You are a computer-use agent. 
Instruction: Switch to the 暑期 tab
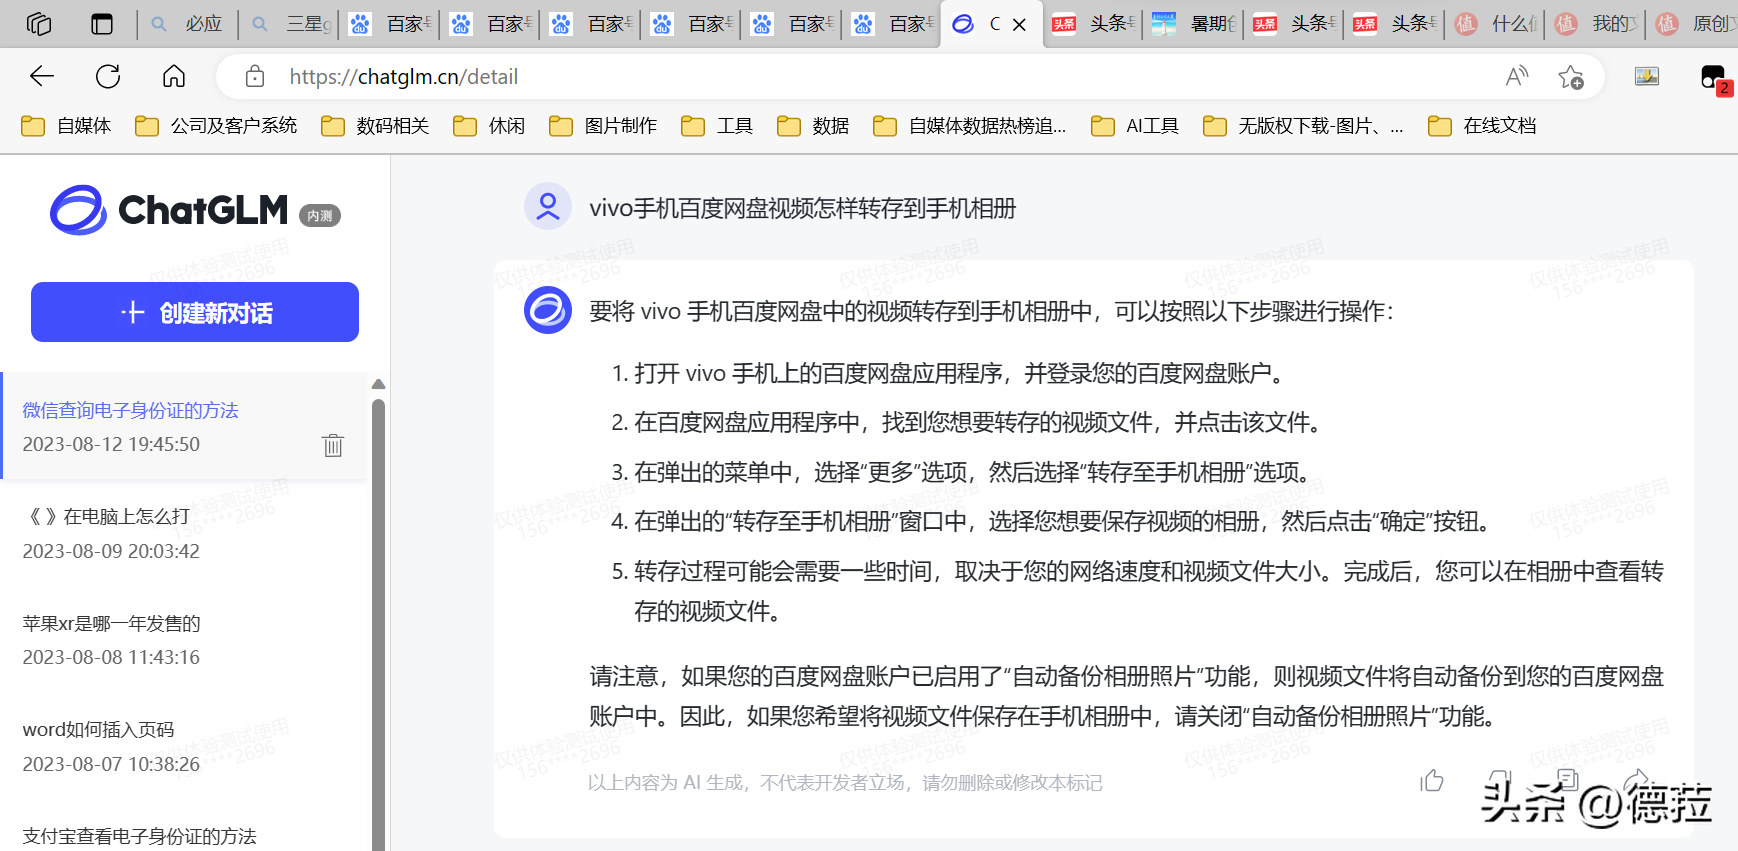click(x=1194, y=24)
